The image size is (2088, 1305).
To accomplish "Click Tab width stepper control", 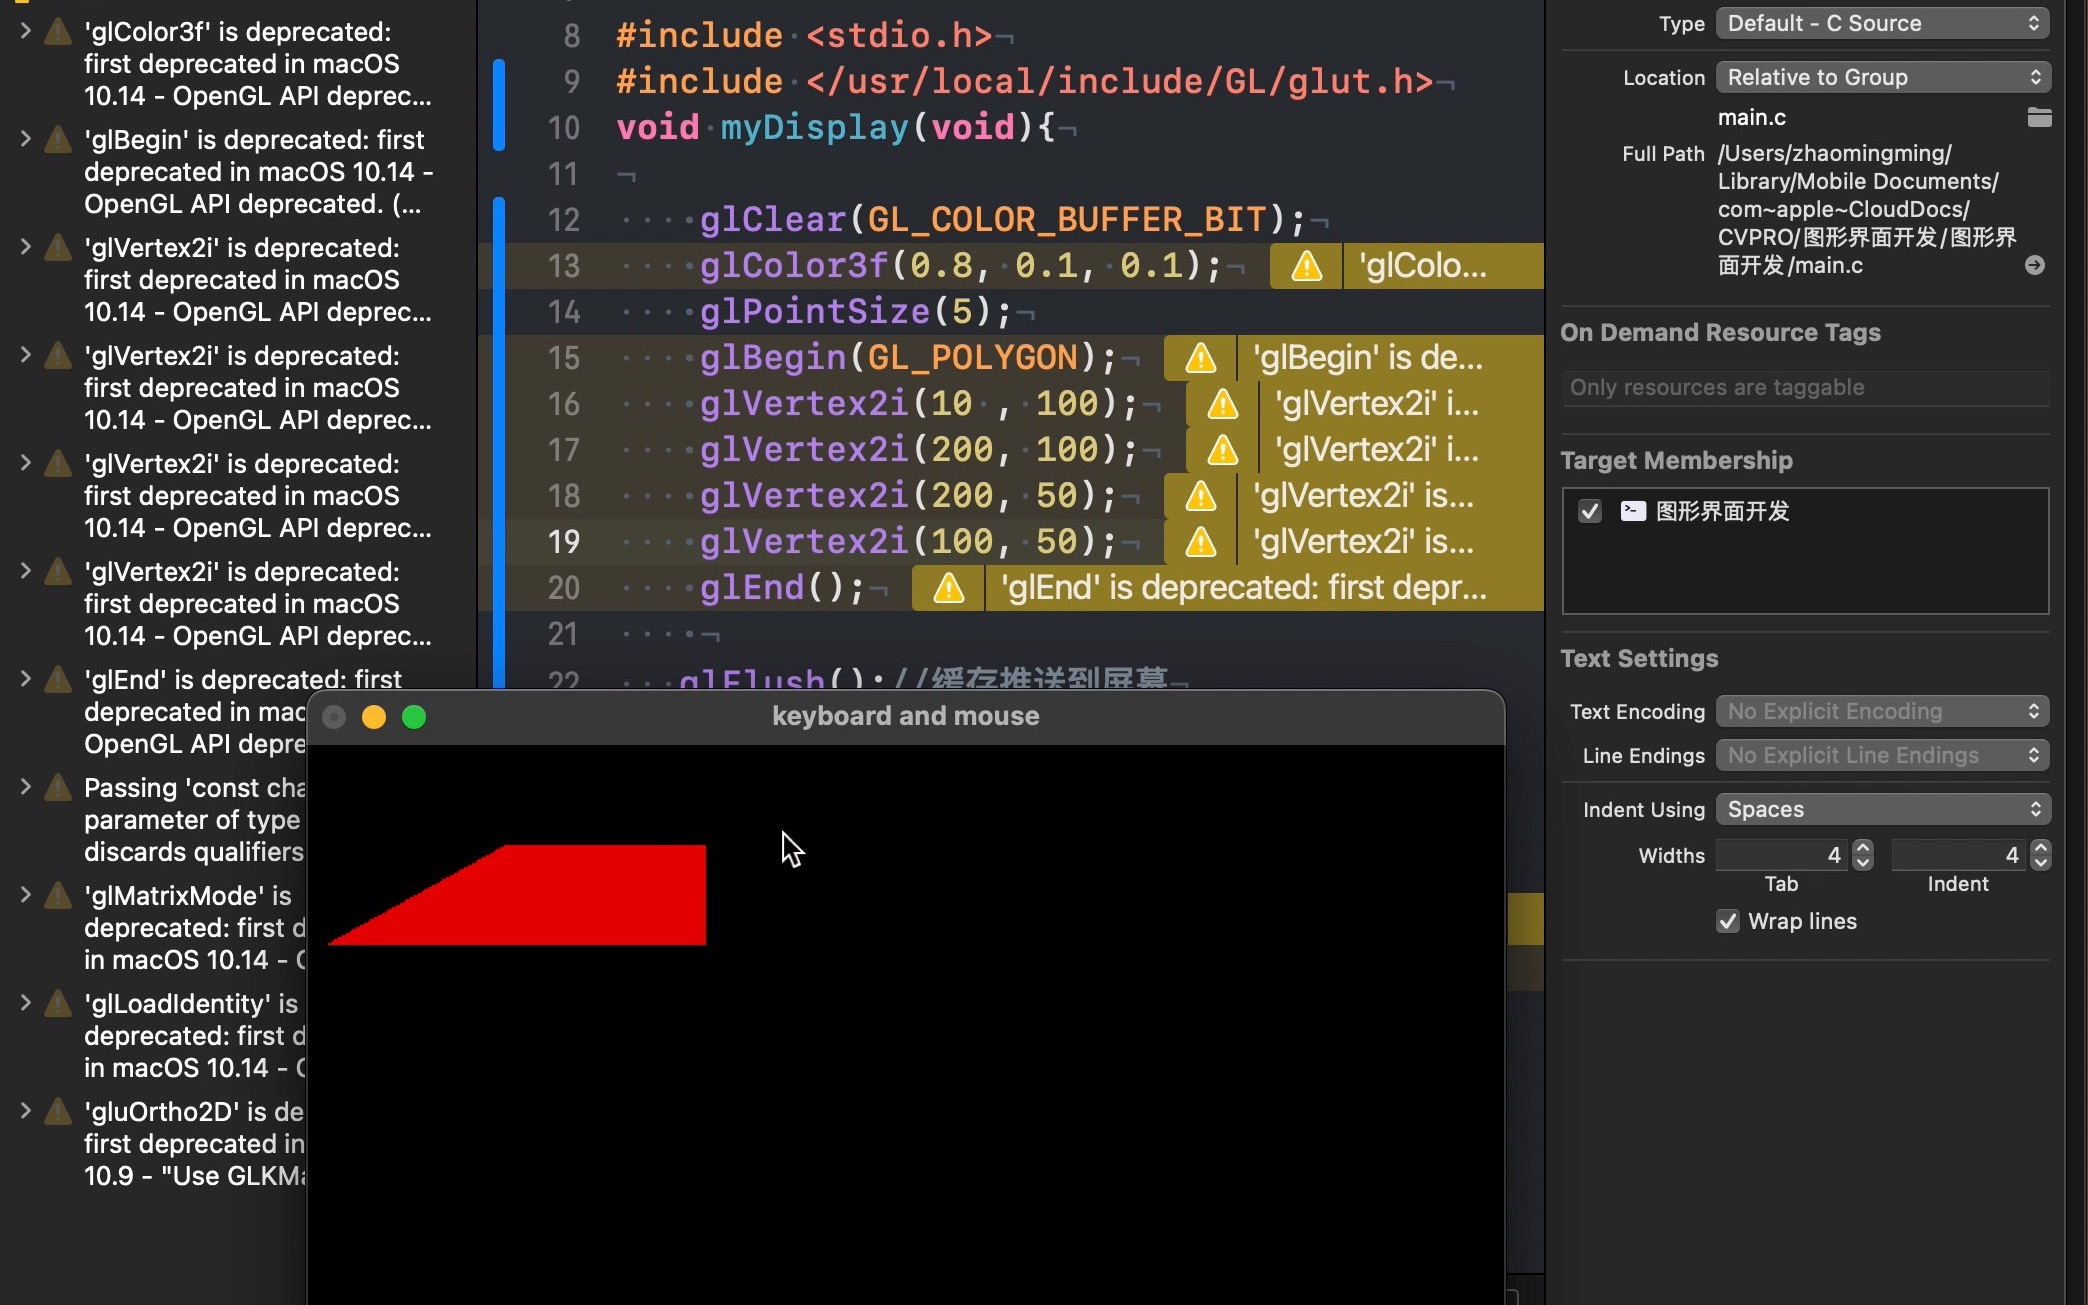I will (1862, 855).
